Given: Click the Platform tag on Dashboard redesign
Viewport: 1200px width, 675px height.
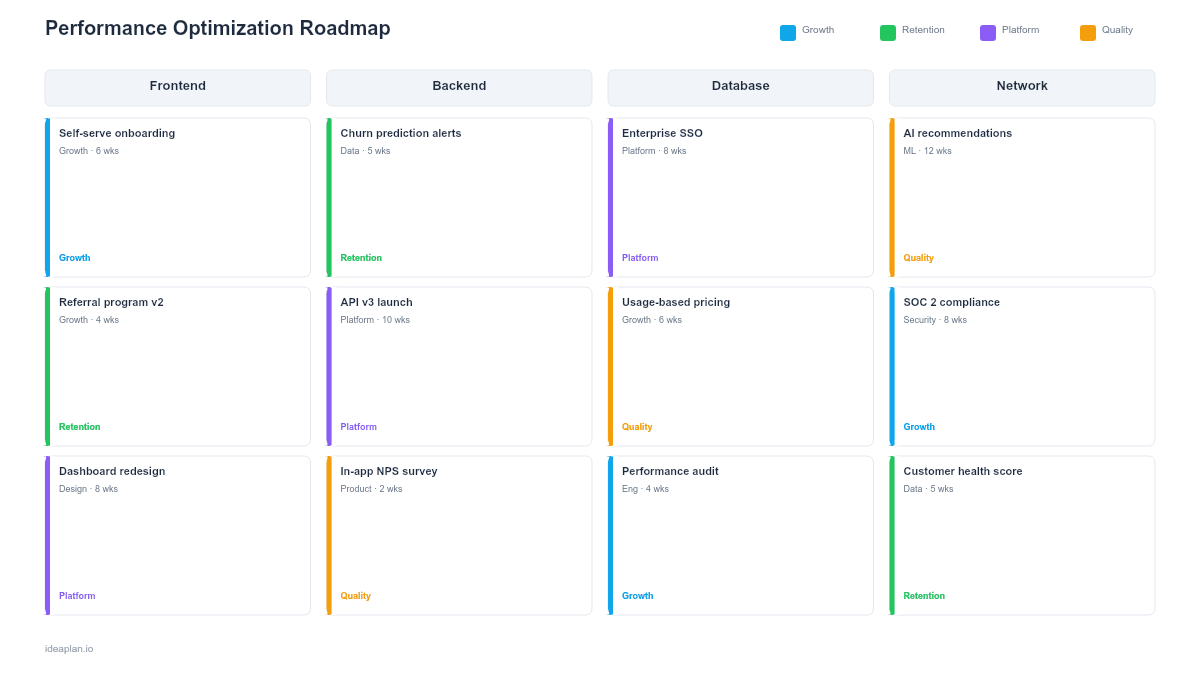Looking at the screenshot, I should click(77, 595).
